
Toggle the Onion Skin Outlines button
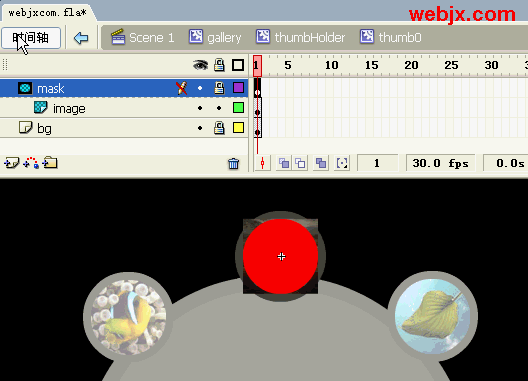coord(300,163)
